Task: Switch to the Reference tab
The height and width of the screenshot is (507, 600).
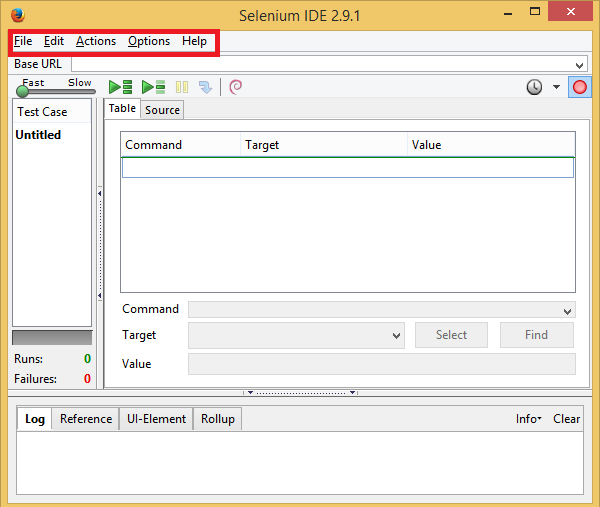Action: coord(86,419)
